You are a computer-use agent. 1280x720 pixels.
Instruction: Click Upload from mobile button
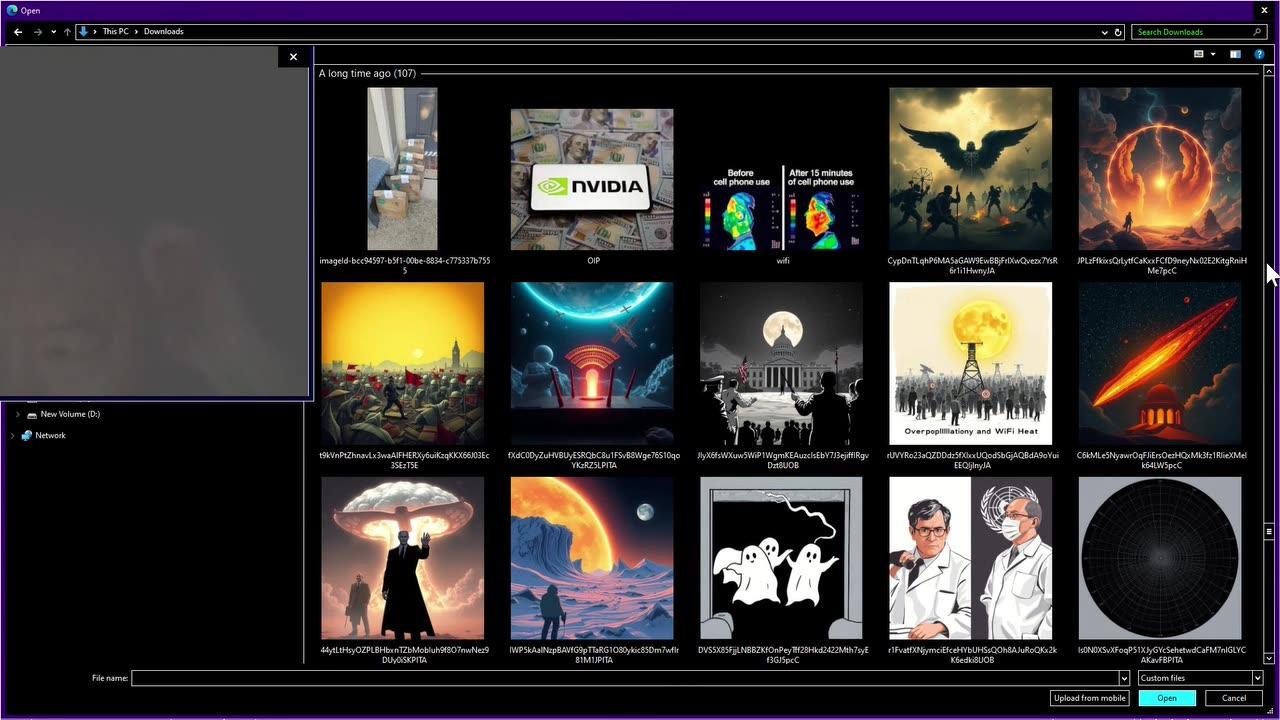coord(1090,698)
